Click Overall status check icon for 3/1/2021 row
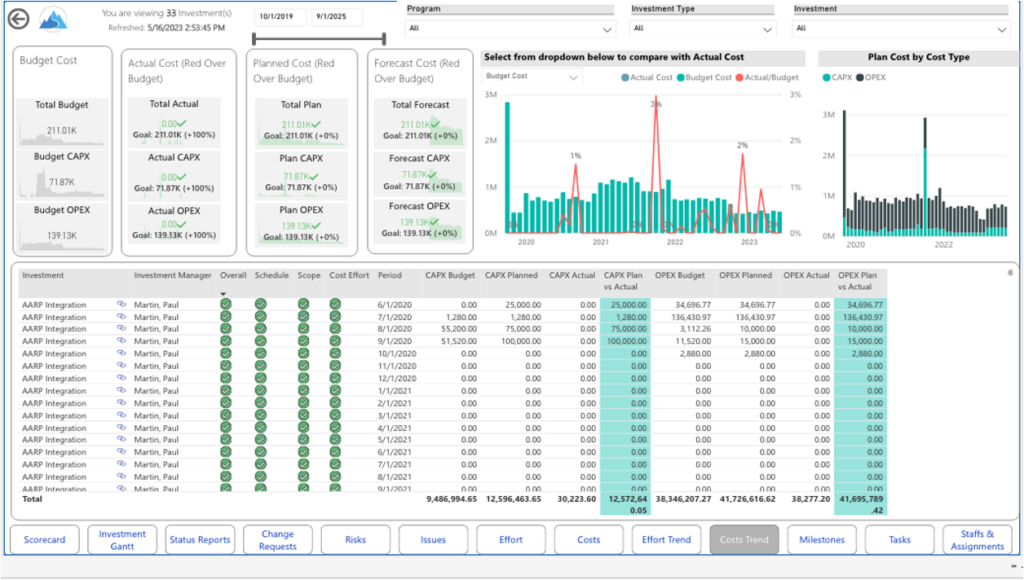 [x=226, y=415]
